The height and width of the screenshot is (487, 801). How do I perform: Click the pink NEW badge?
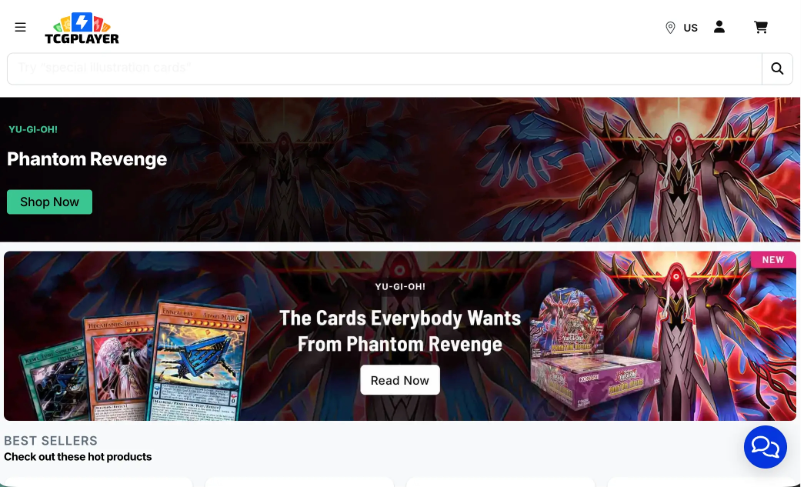pos(773,260)
